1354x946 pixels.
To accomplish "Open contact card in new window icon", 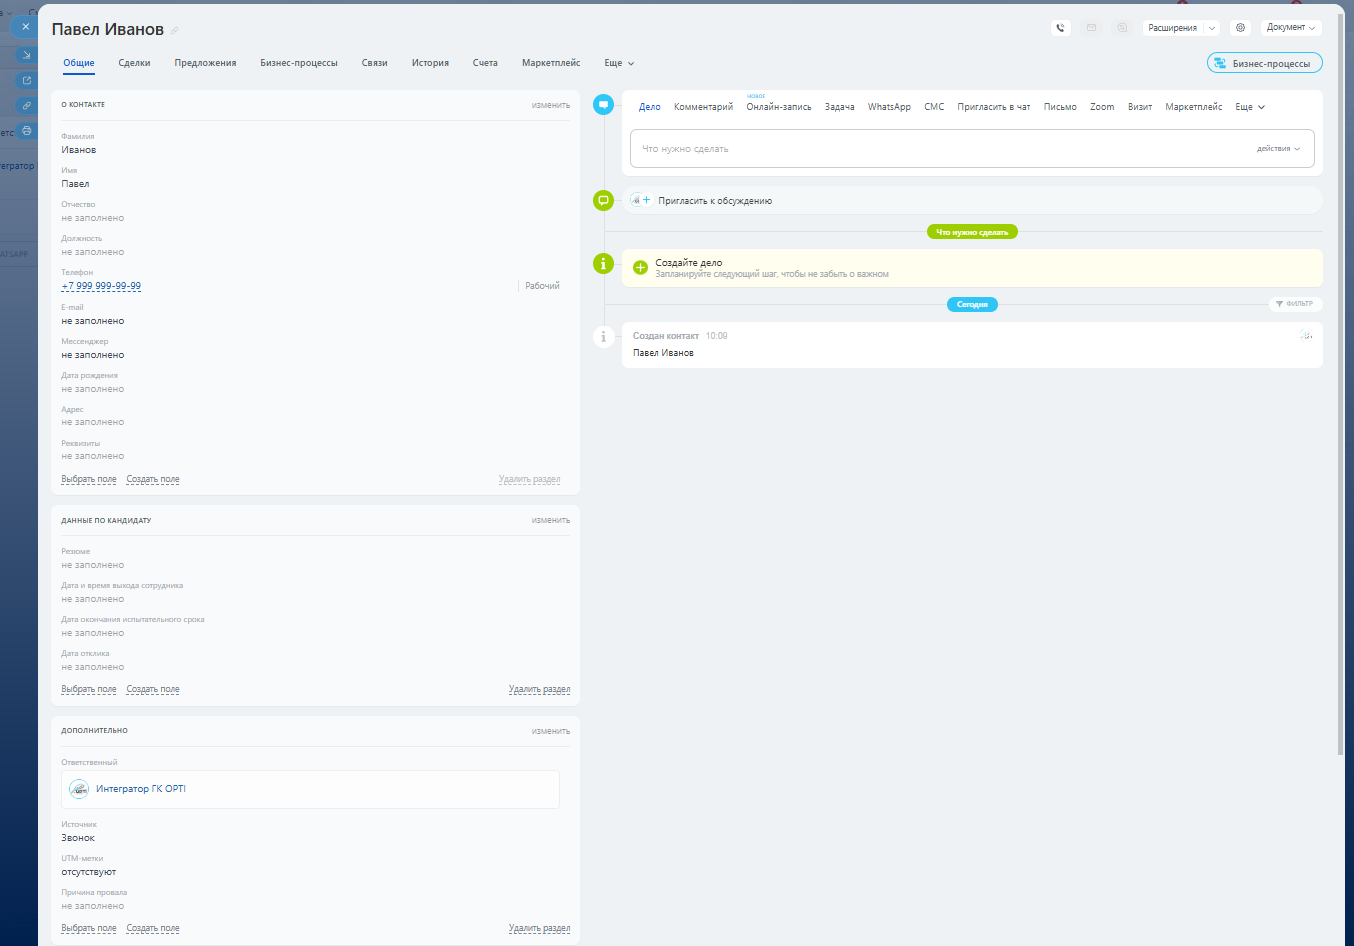I will click(27, 80).
